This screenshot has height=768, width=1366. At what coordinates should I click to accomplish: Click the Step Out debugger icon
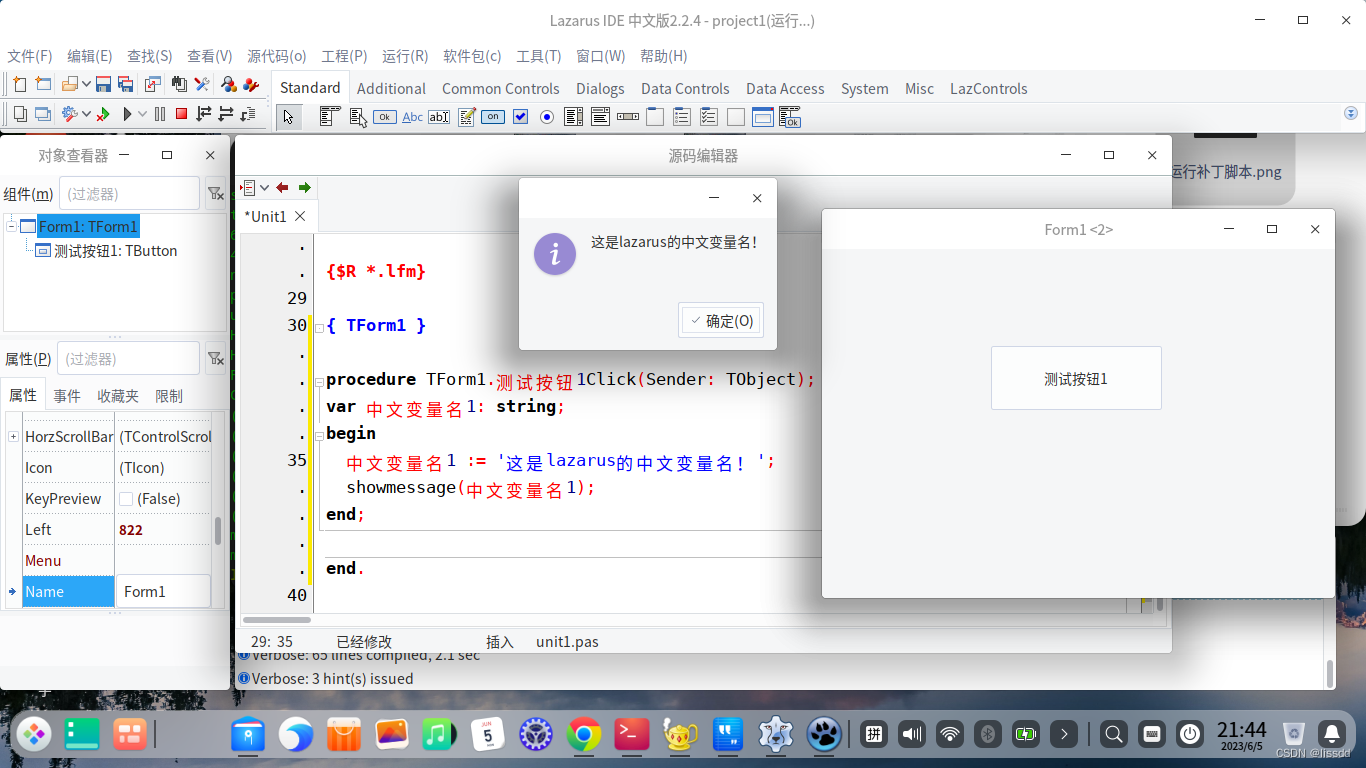[248, 114]
